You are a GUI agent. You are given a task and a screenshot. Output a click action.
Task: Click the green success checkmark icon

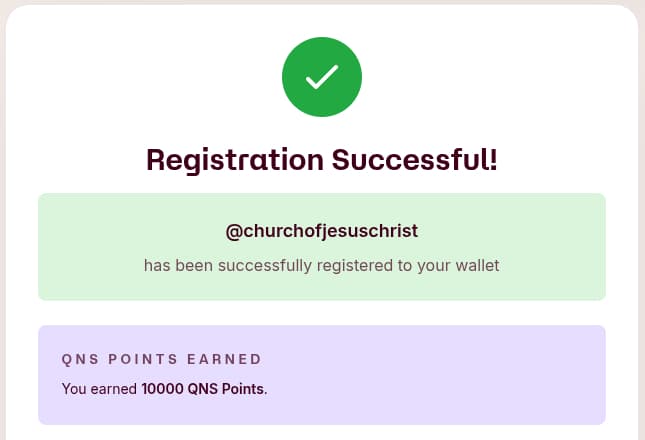click(x=322, y=77)
